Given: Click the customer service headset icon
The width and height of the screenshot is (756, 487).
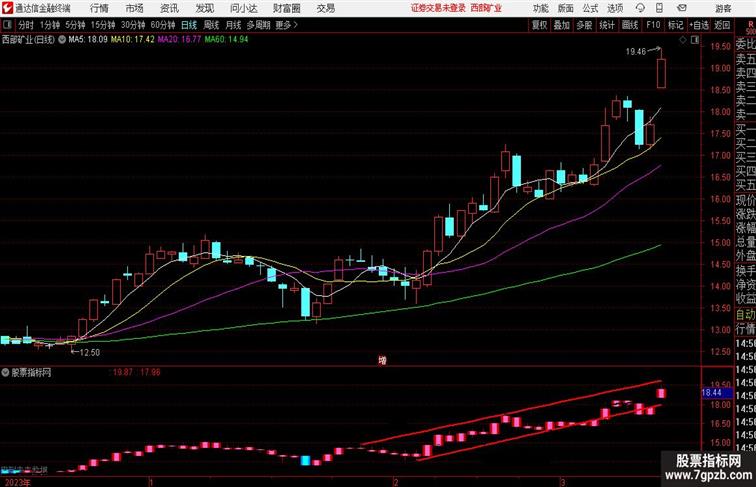Looking at the screenshot, I should click(x=640, y=8).
